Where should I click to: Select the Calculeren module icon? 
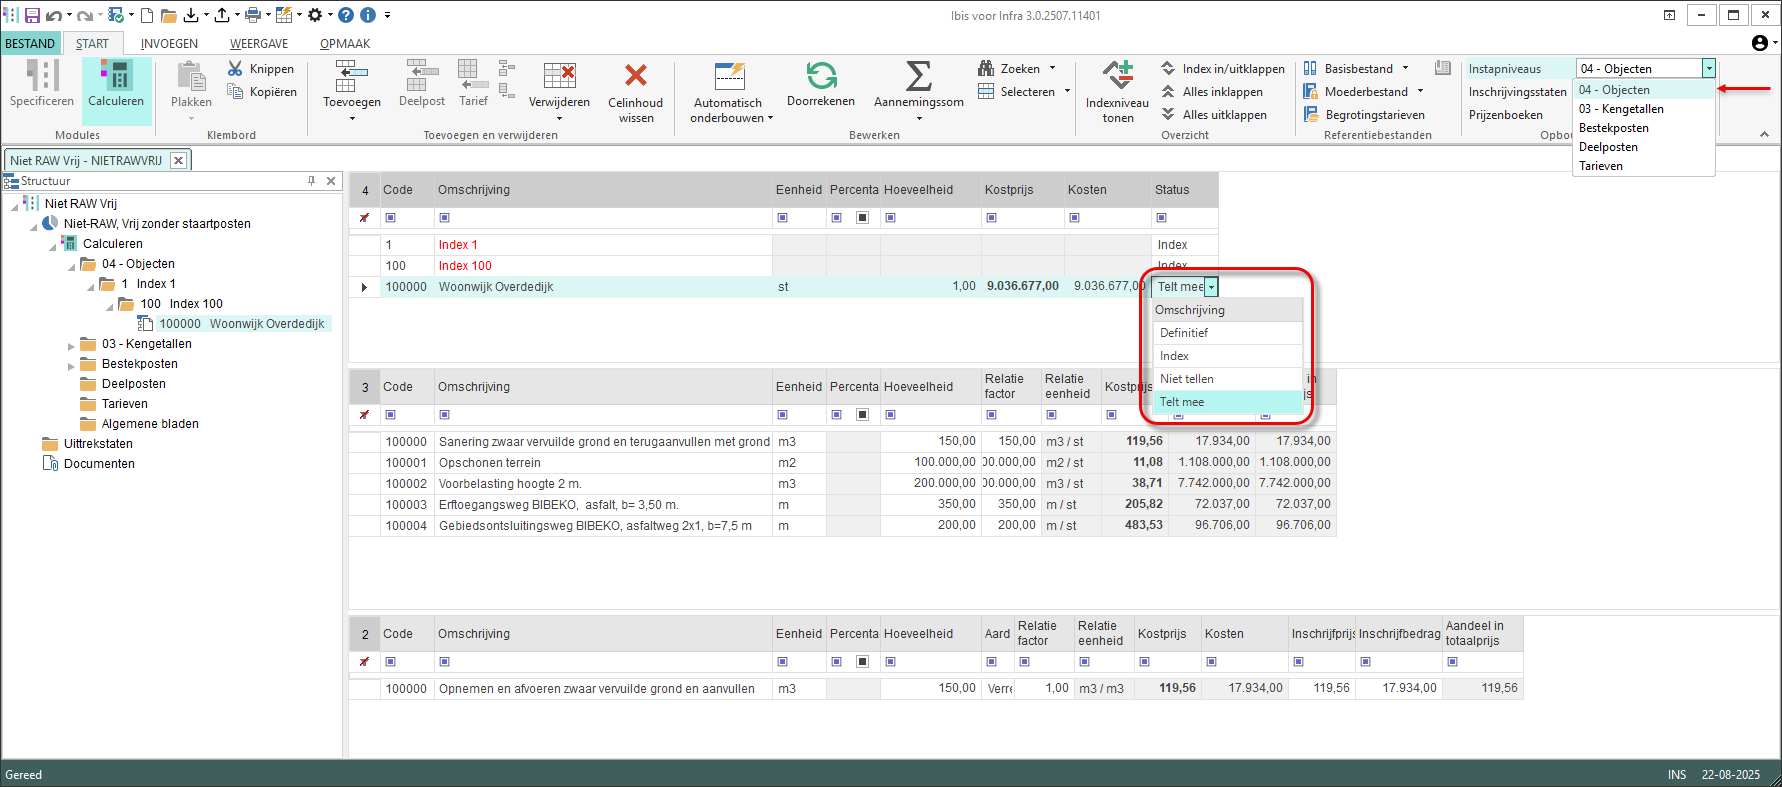[116, 77]
